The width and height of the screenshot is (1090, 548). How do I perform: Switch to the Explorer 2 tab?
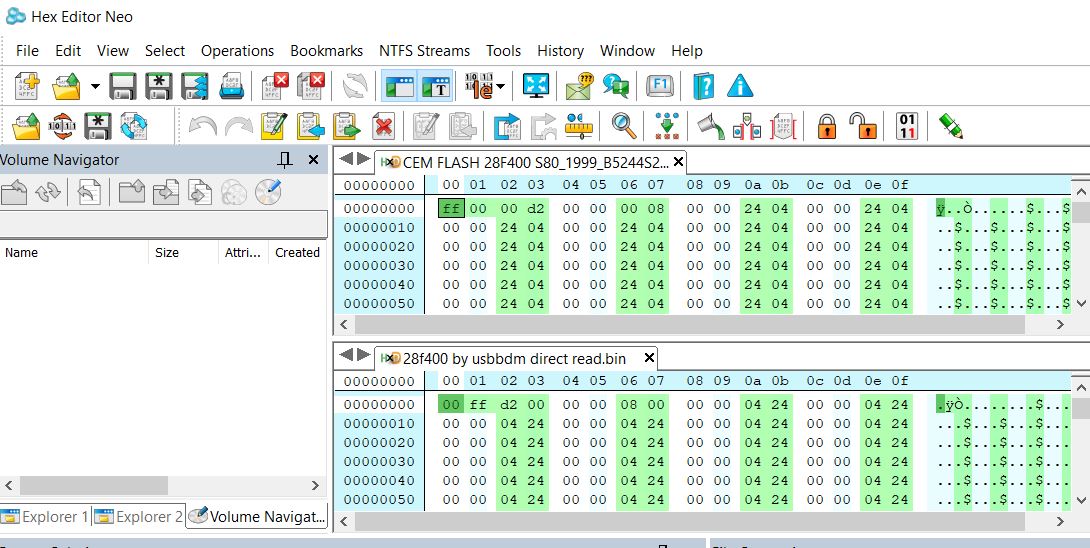click(x=139, y=517)
